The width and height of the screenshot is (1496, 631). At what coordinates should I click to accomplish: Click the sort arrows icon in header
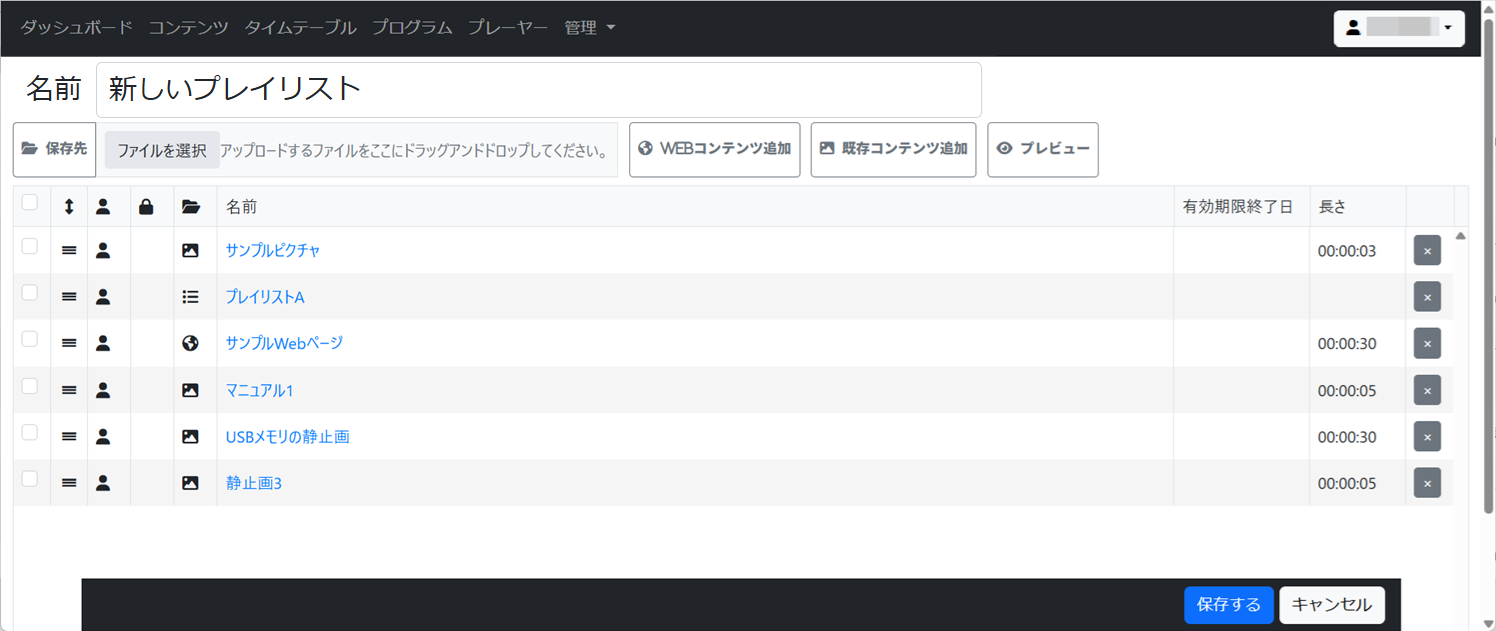pyautogui.click(x=69, y=207)
